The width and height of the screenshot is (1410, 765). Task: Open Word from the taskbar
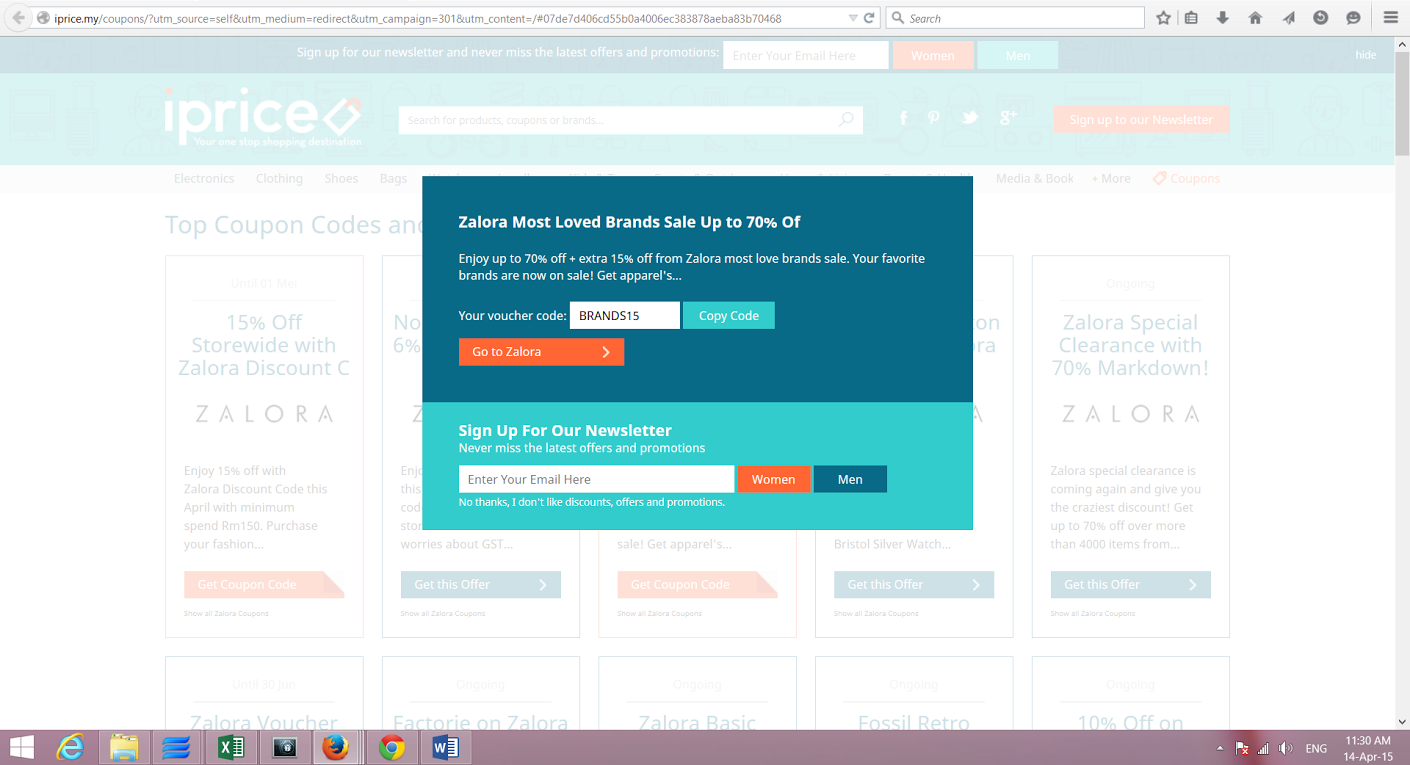pos(445,747)
